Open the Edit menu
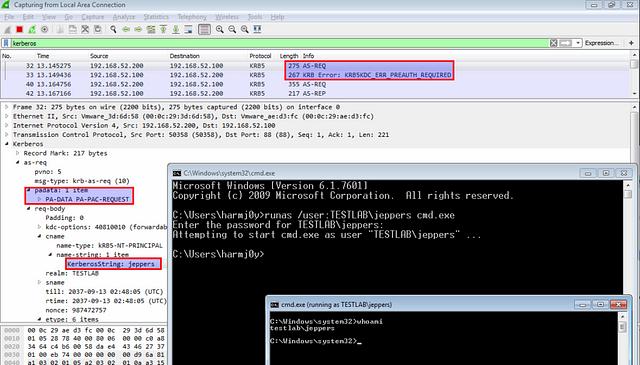The height and width of the screenshot is (365, 640). click(x=28, y=17)
